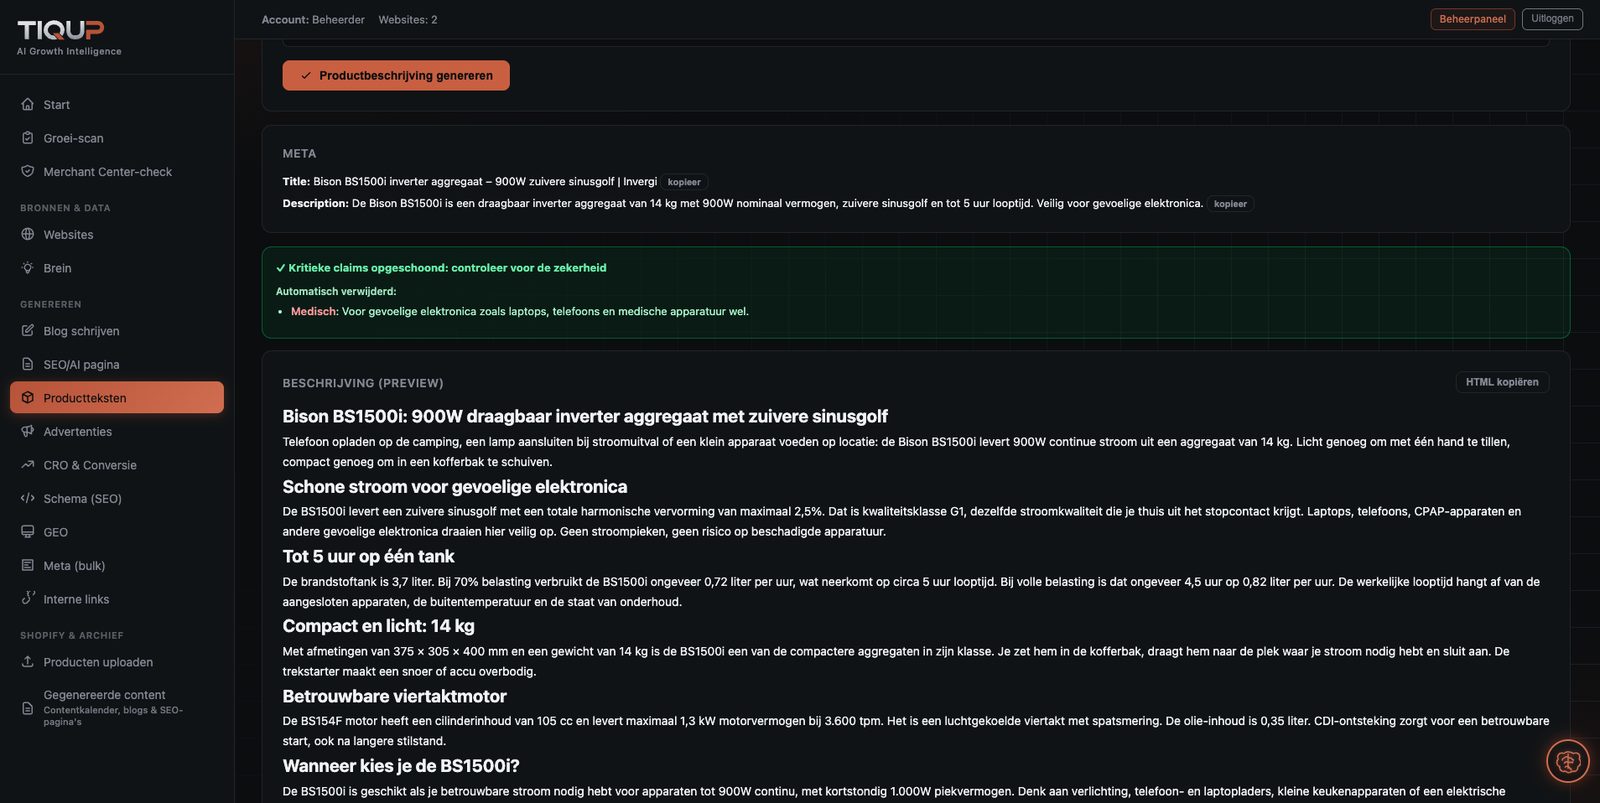The image size is (1600, 803).
Task: Click the 'Medisch:' removed claim line
Action: 519,312
